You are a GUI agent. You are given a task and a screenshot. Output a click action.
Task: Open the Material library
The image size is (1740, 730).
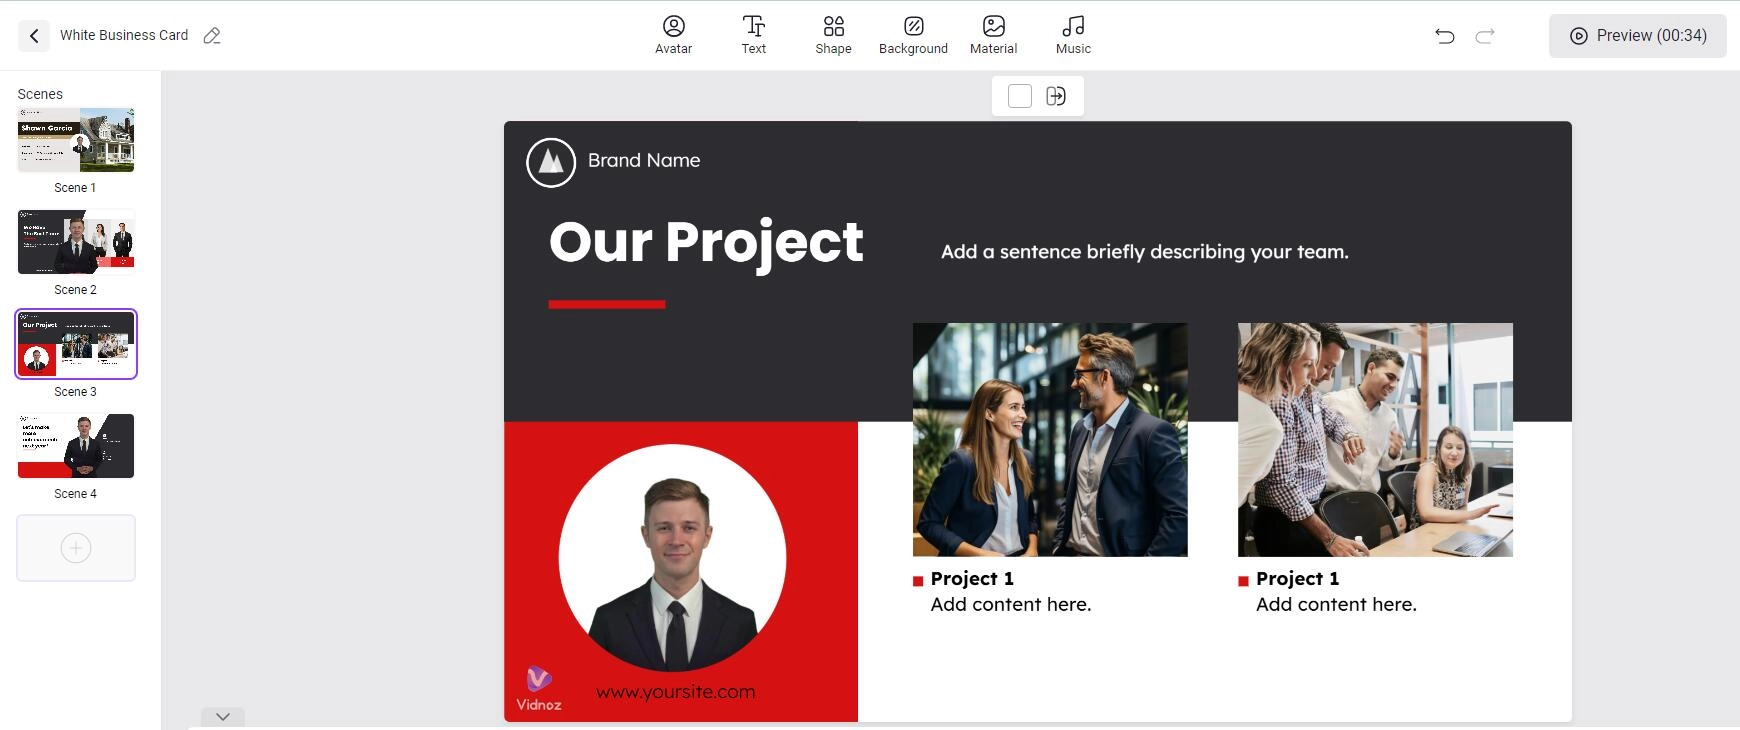point(993,34)
